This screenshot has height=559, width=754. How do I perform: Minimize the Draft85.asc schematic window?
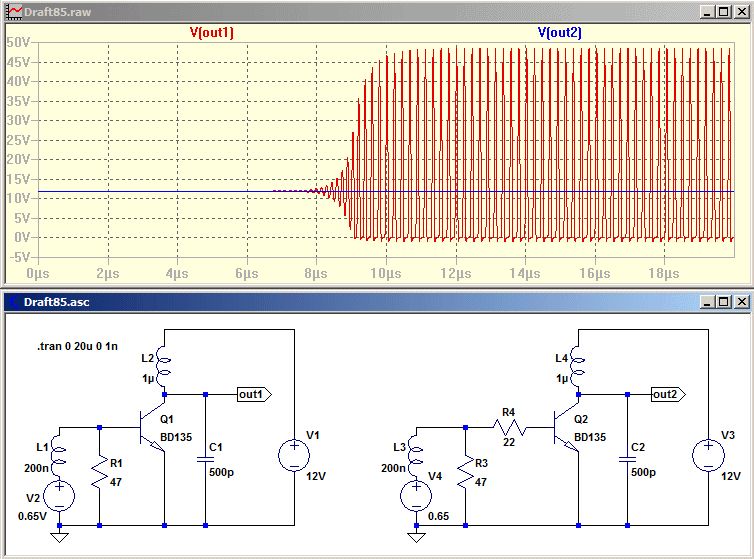(707, 301)
